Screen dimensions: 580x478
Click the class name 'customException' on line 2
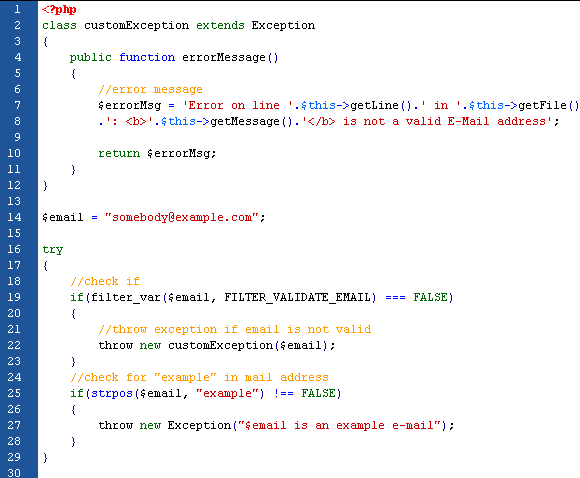pos(136,25)
